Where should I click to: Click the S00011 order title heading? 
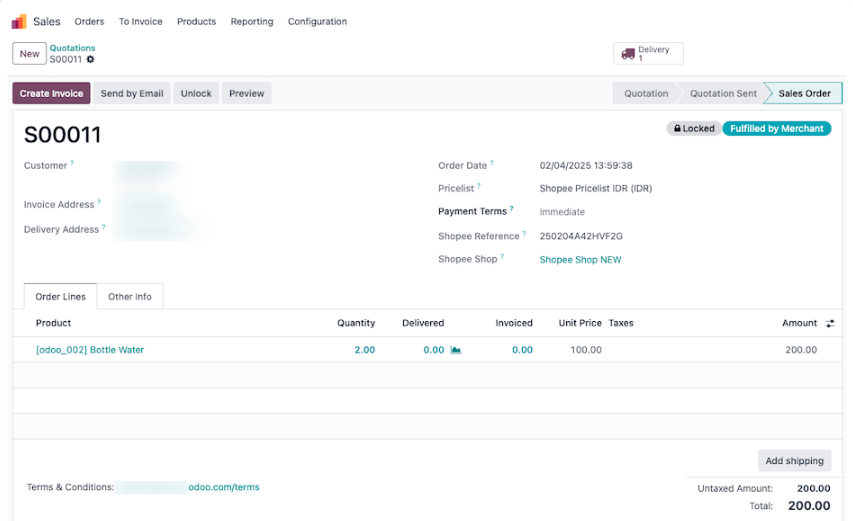pos(63,135)
